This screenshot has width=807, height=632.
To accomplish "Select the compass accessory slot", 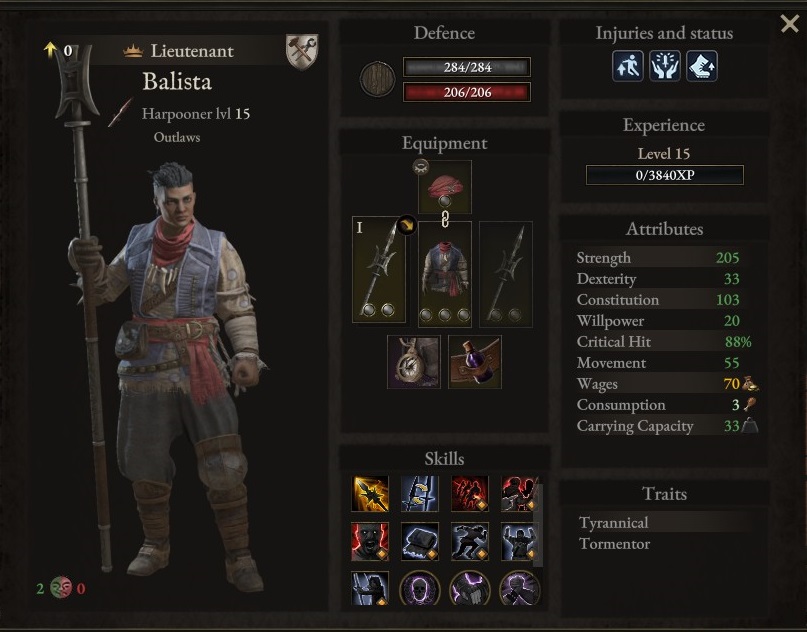I will (414, 362).
